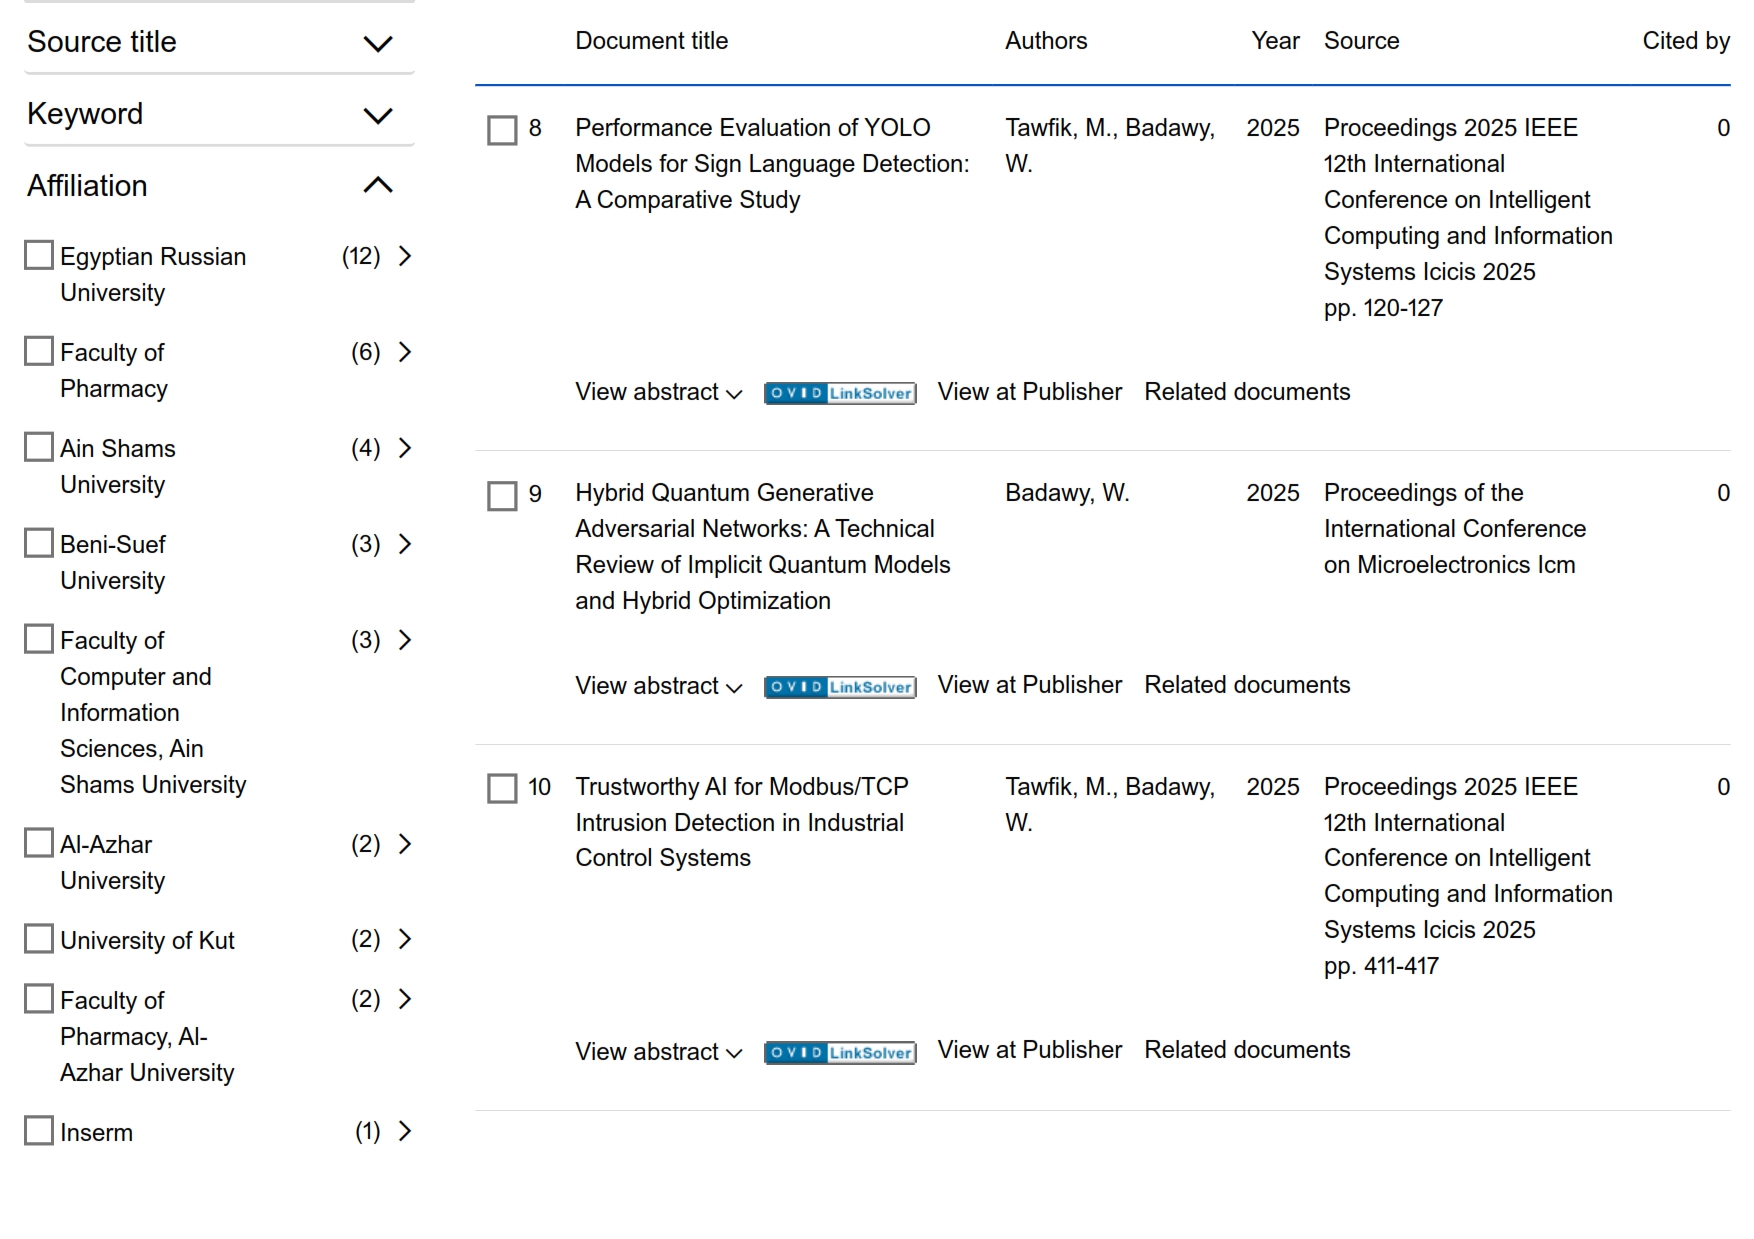
Task: Click OVID LinkSolver icon for document 9
Action: point(839,687)
